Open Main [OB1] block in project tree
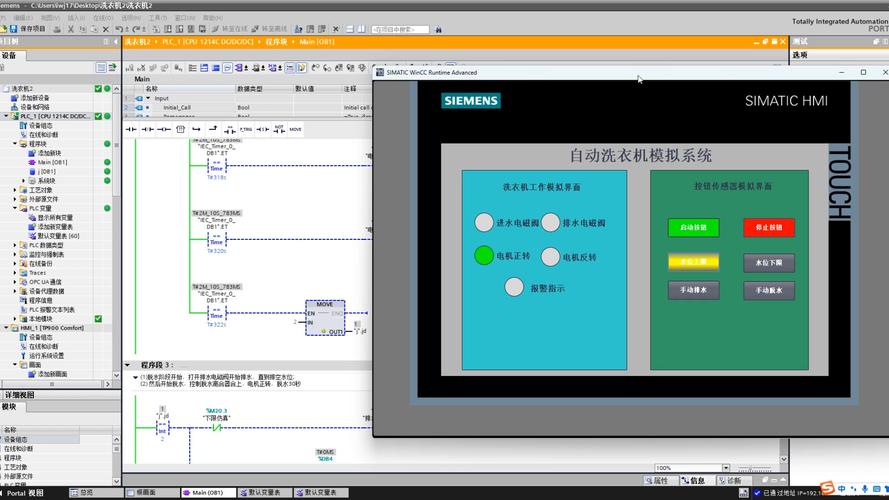This screenshot has height=500, width=889. point(53,162)
